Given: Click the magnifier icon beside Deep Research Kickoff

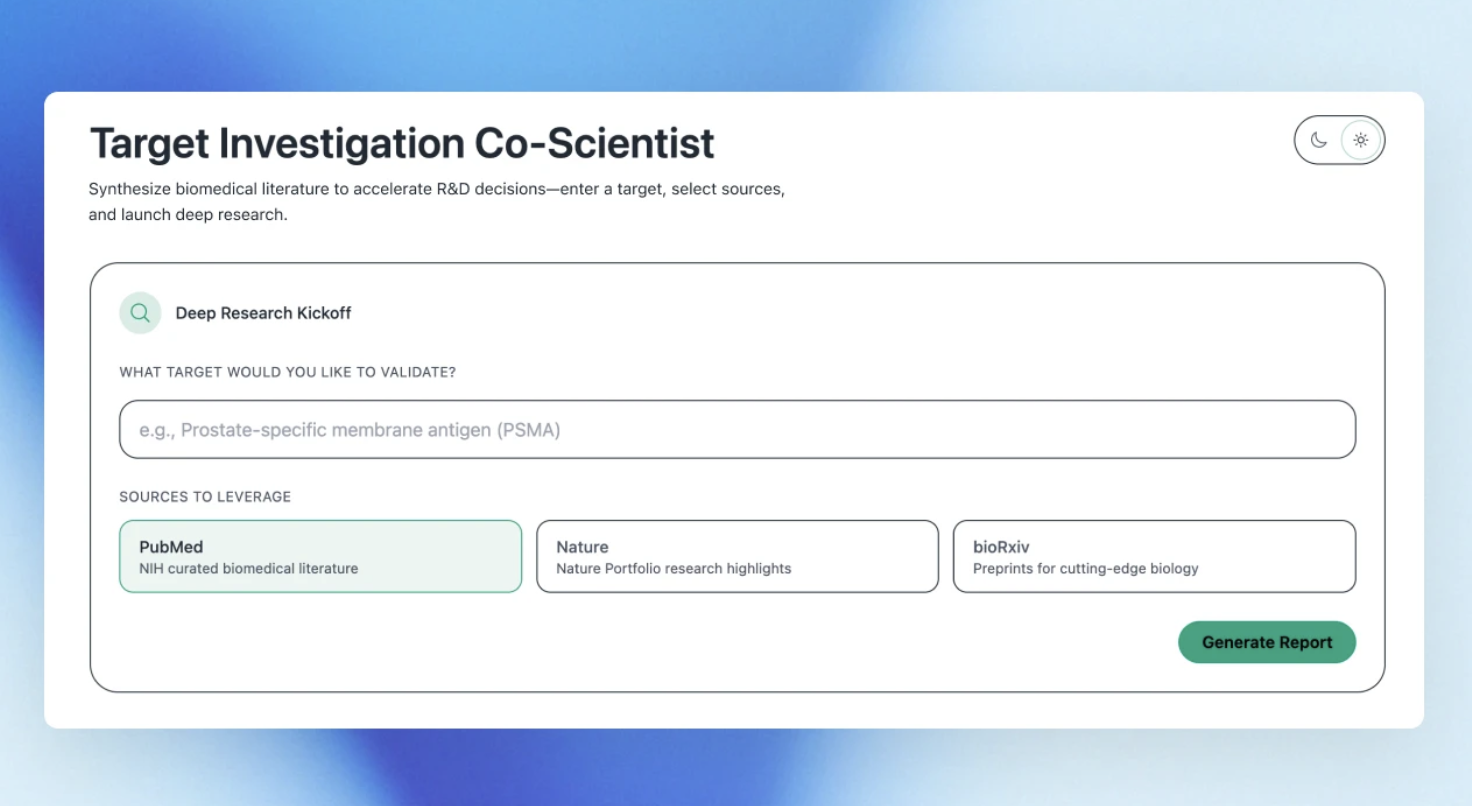Looking at the screenshot, I should (x=140, y=313).
